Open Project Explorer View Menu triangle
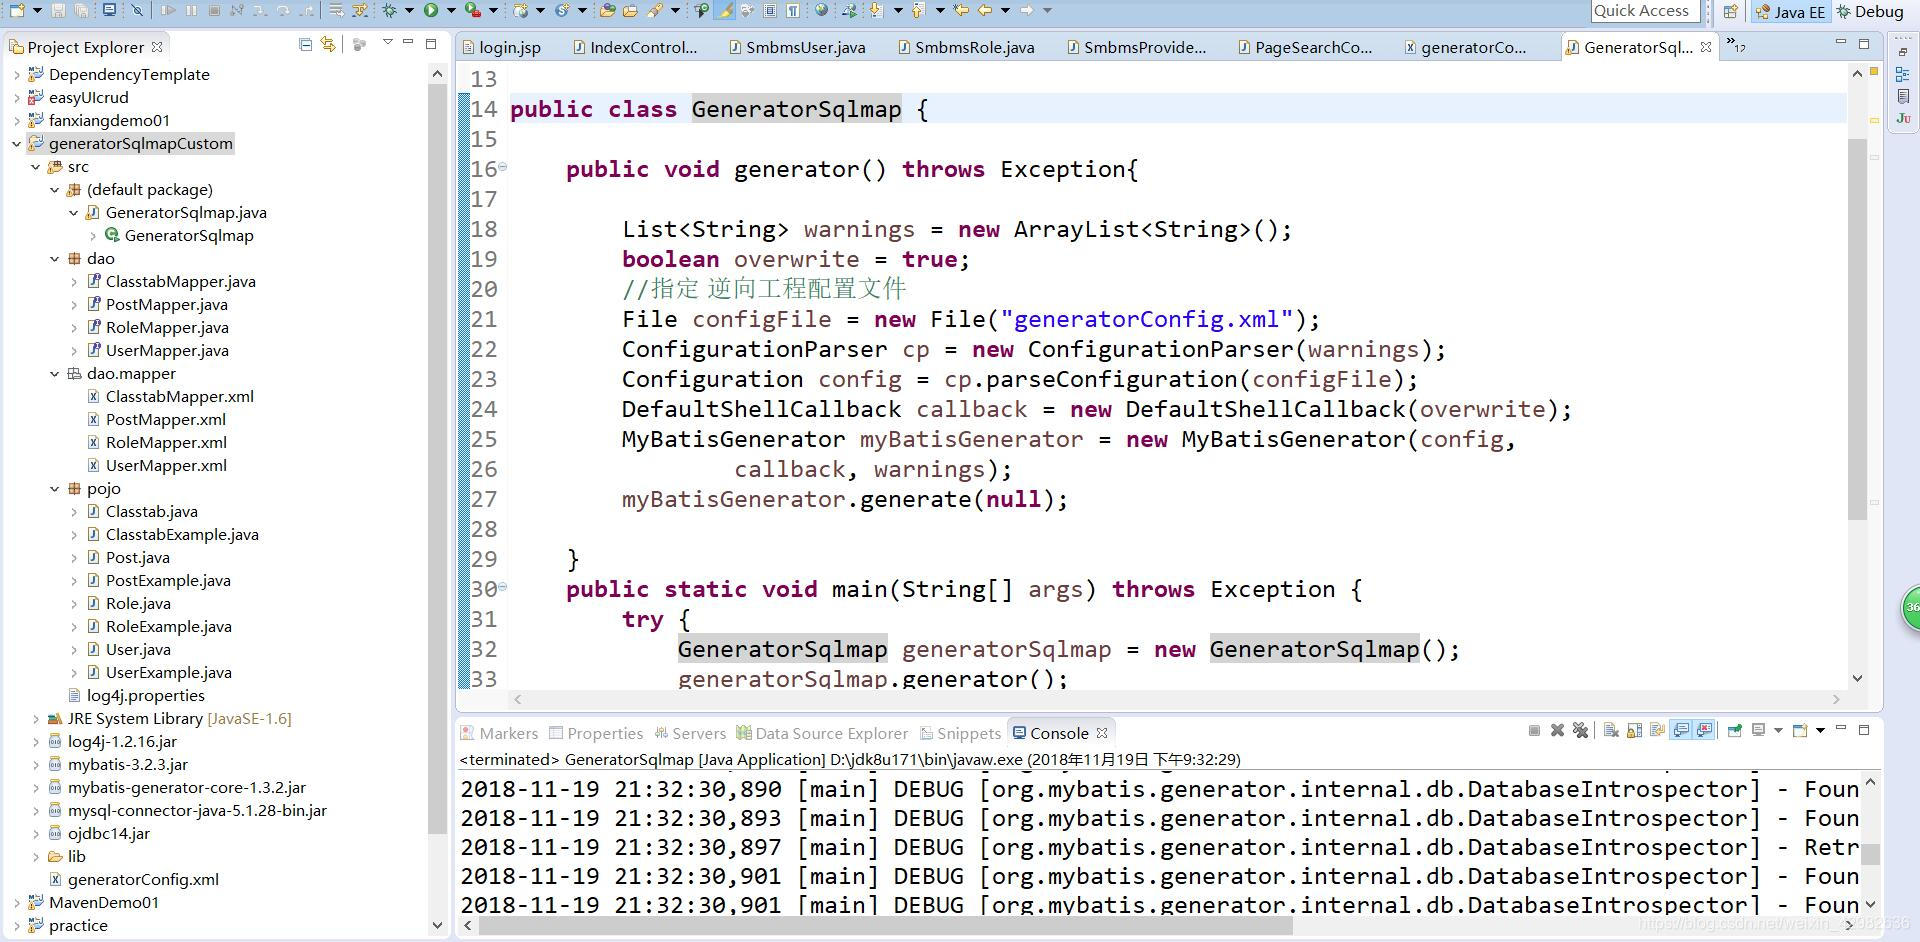This screenshot has width=1920, height=942. (388, 42)
